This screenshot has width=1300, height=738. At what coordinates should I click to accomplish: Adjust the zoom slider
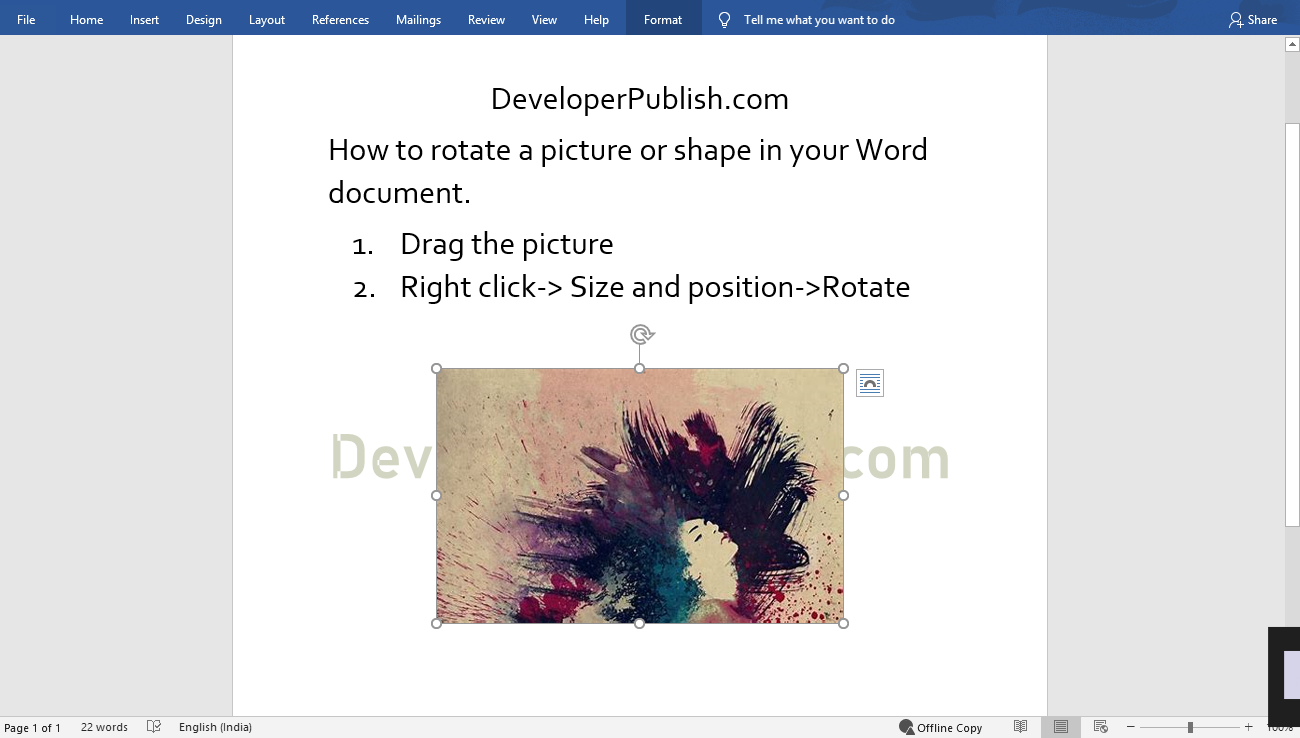point(1188,727)
